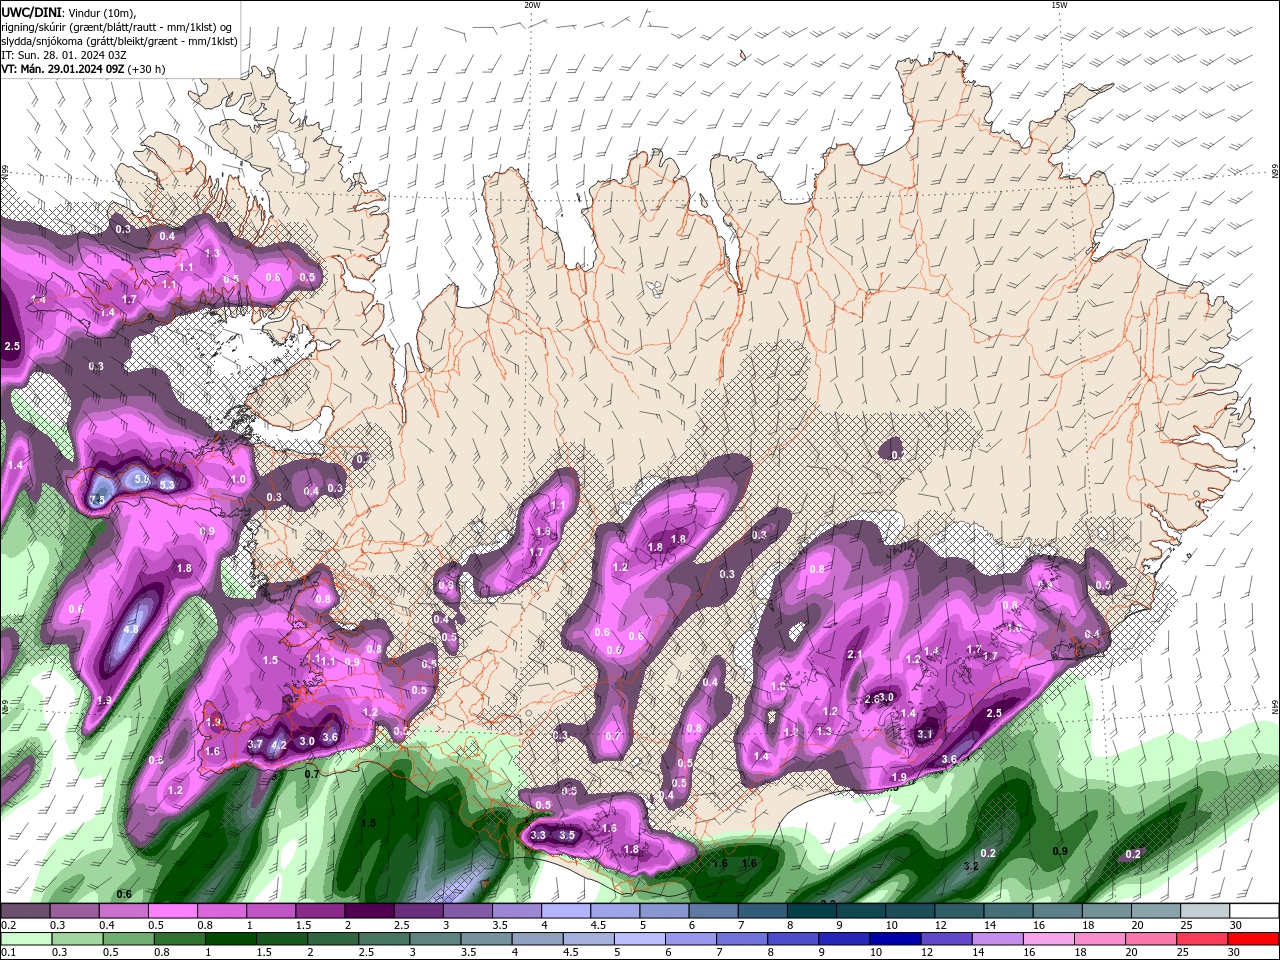The width and height of the screenshot is (1280, 960).
Task: Click the '20W' longitude label at the top
Action: click(x=532, y=5)
